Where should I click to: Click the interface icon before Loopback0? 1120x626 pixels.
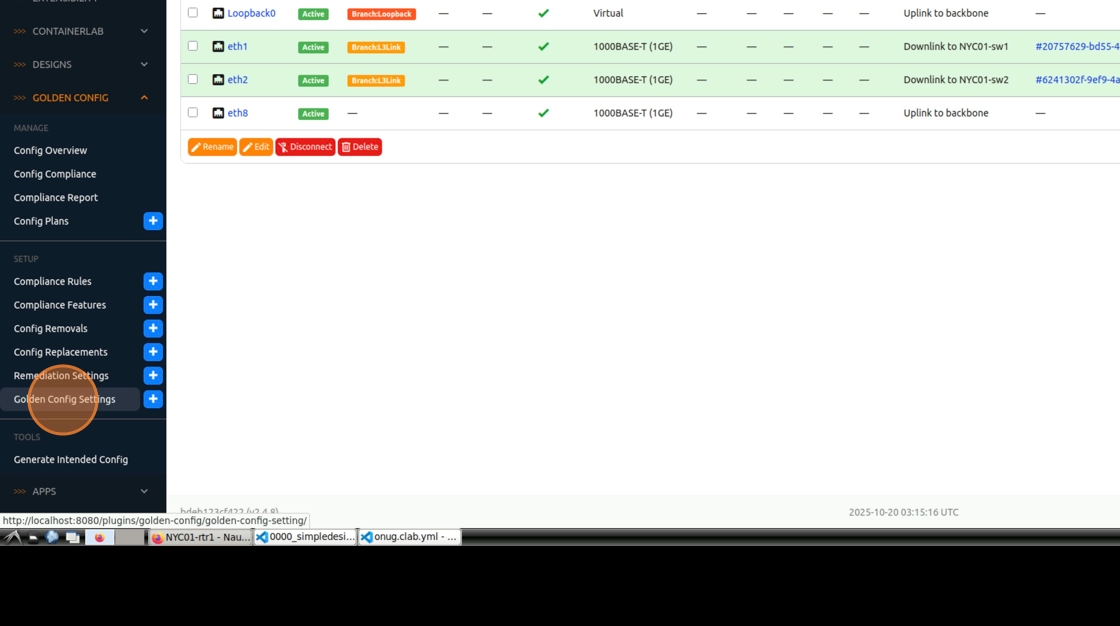pos(218,13)
